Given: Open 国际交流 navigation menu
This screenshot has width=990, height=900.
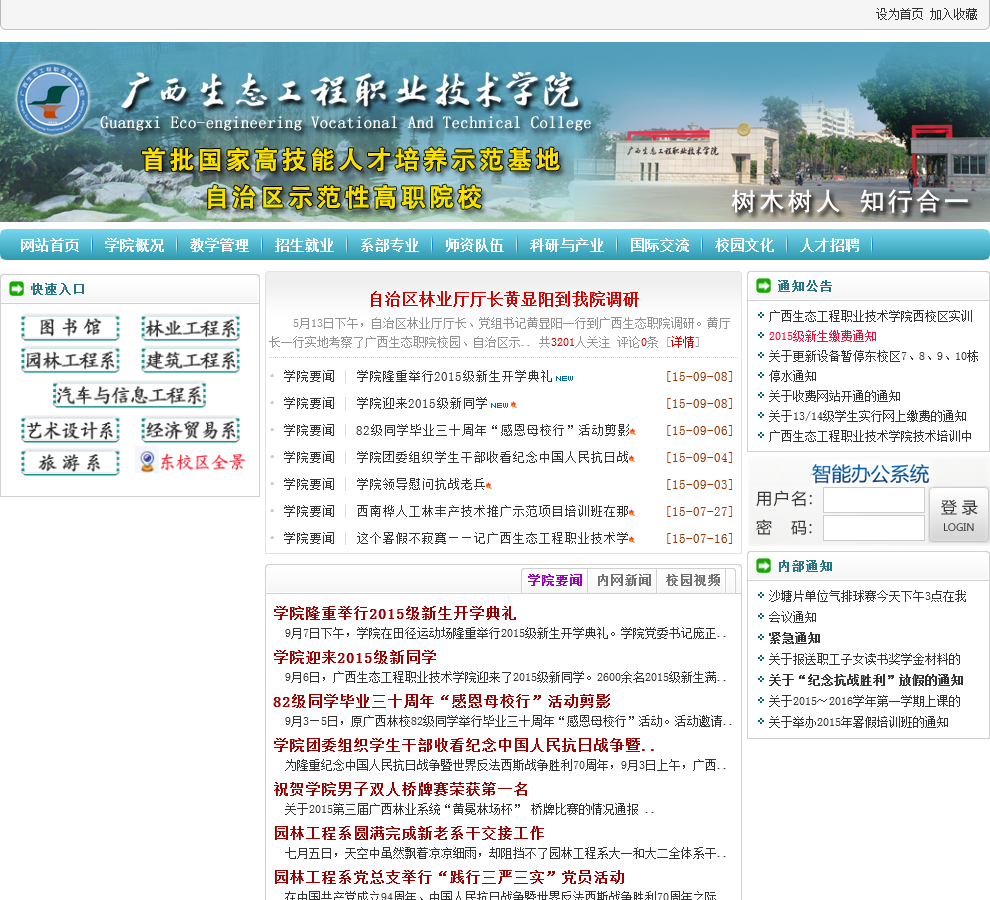Looking at the screenshot, I should (660, 245).
